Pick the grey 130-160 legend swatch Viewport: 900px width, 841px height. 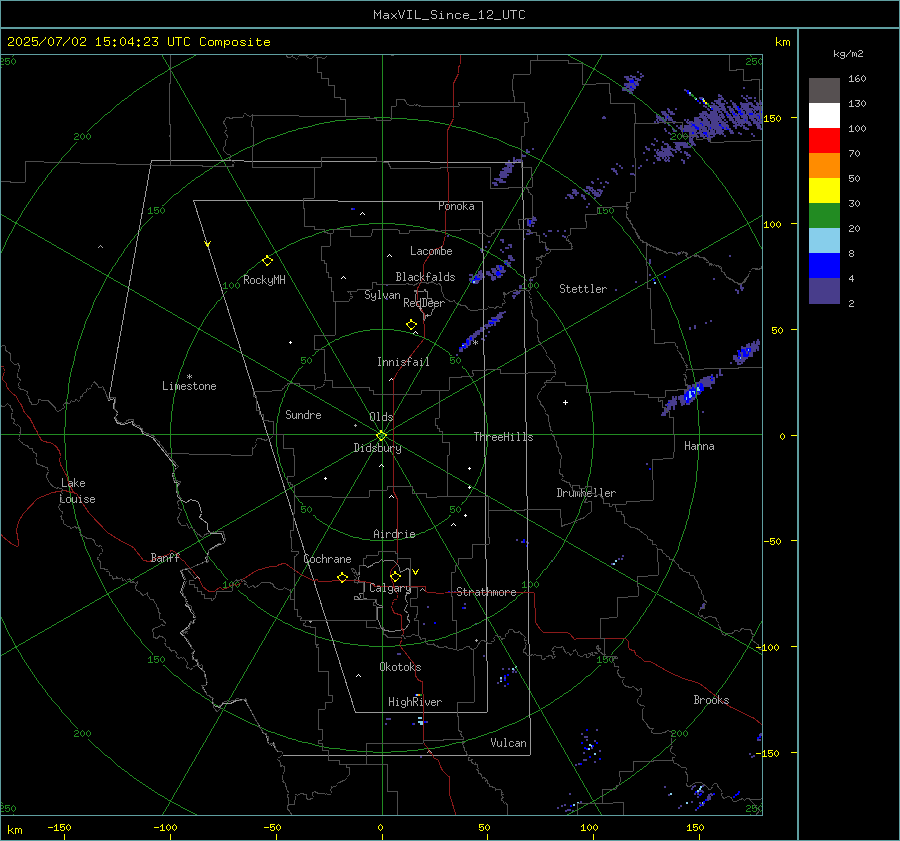click(824, 91)
